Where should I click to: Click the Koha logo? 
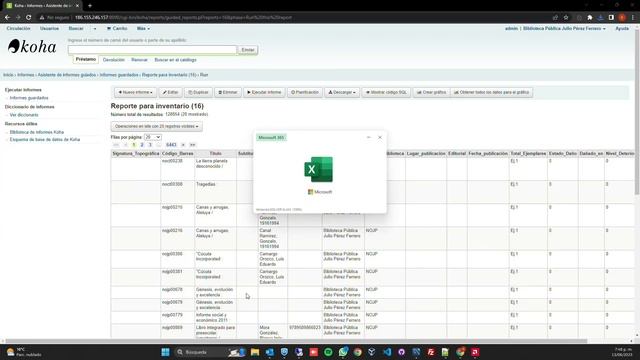(32, 47)
